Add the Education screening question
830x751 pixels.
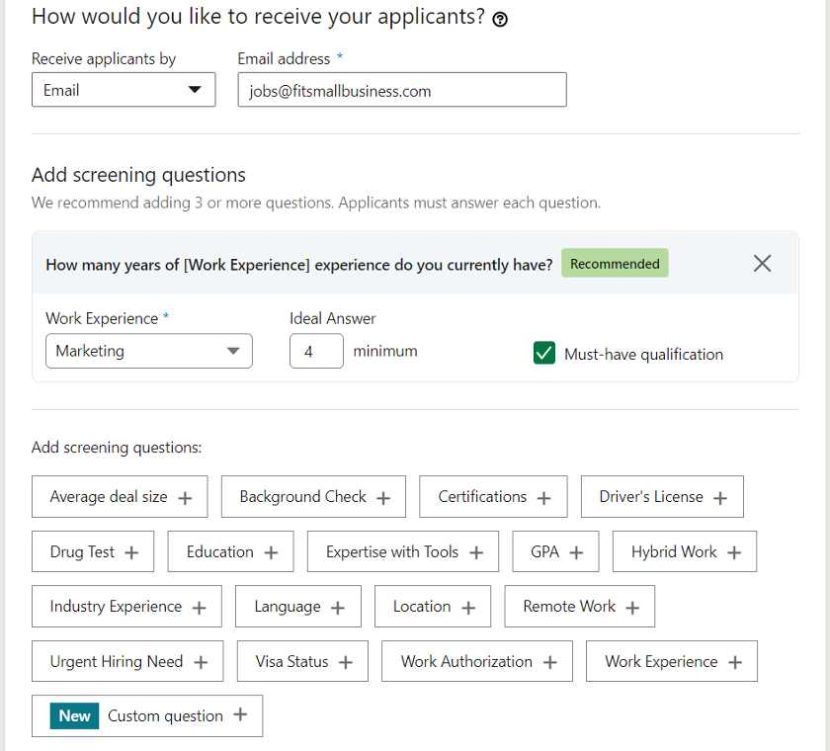pos(230,551)
